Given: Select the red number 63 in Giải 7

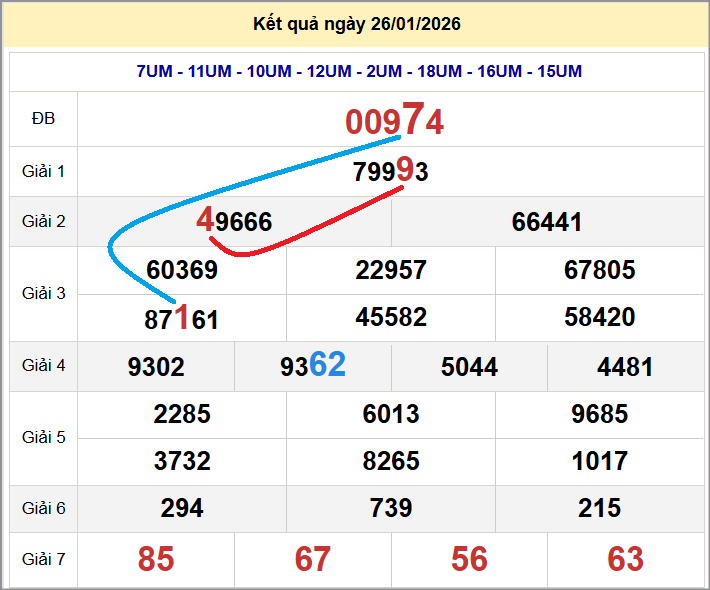Looking at the screenshot, I should 625,559.
